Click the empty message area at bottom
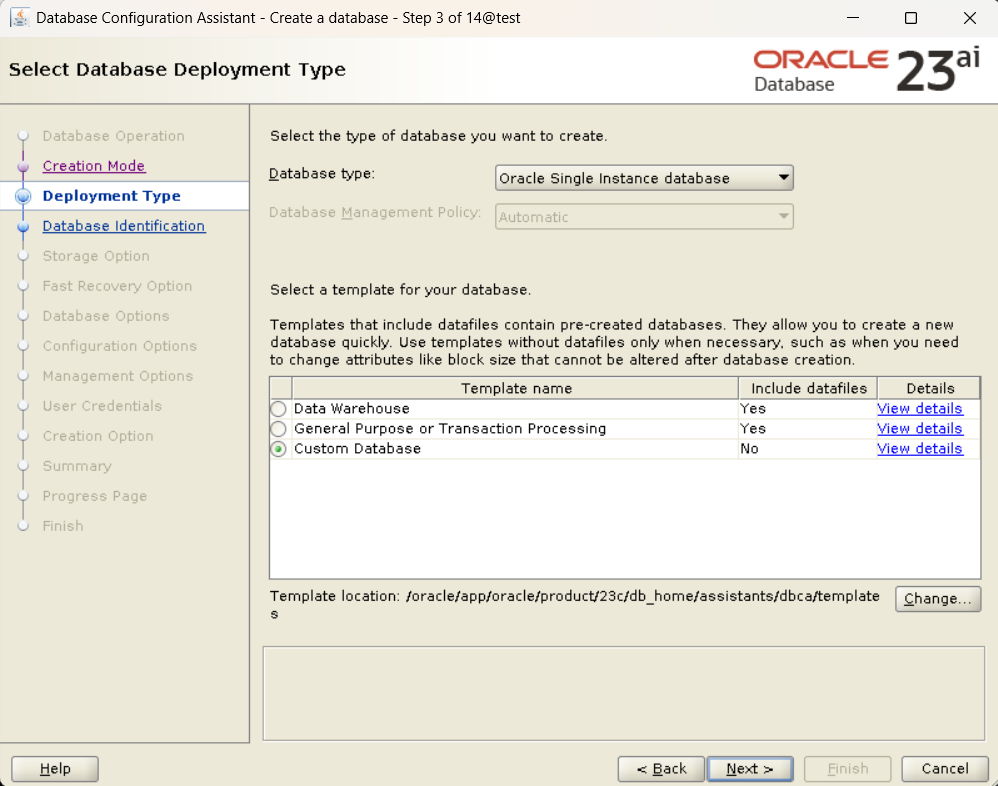This screenshot has width=998, height=786. pyautogui.click(x=624, y=694)
